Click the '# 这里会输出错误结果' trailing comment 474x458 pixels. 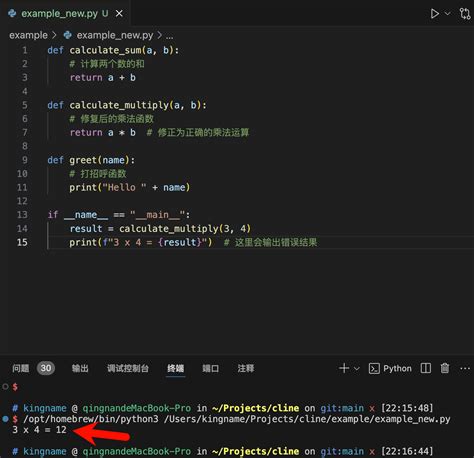point(270,242)
